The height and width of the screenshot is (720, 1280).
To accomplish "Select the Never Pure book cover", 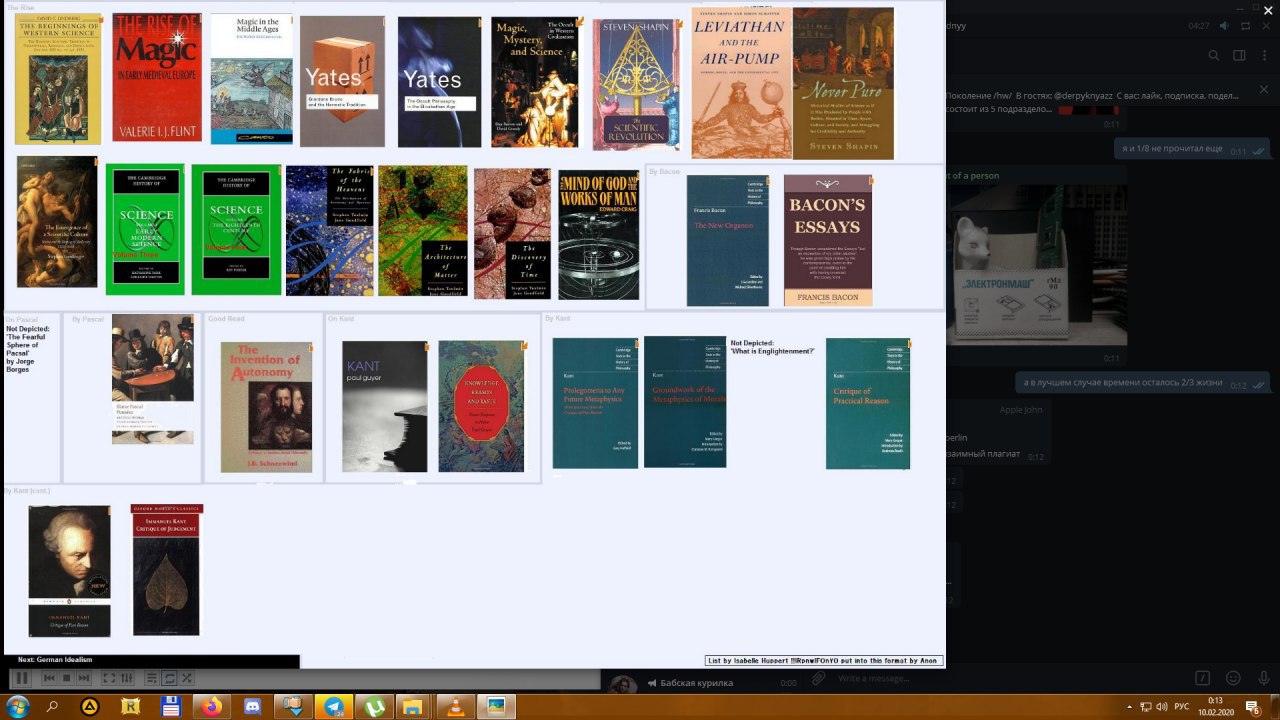I will coord(843,83).
